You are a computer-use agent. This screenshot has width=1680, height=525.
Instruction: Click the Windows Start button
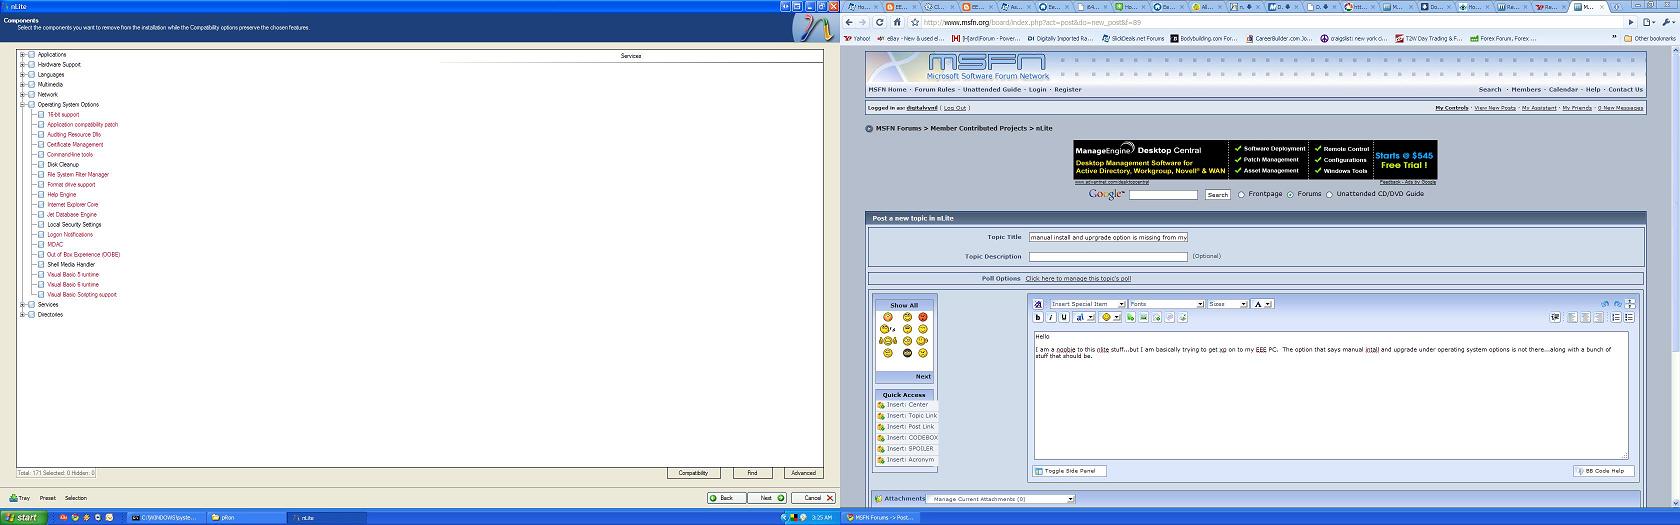pos(22,517)
